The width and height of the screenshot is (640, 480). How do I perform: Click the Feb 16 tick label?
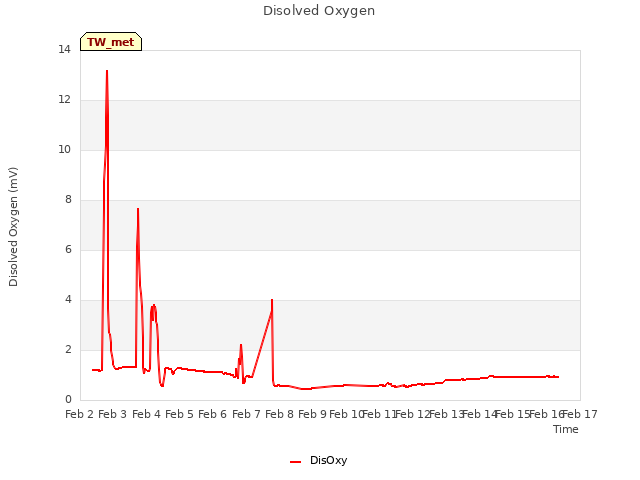pyautogui.click(x=546, y=414)
